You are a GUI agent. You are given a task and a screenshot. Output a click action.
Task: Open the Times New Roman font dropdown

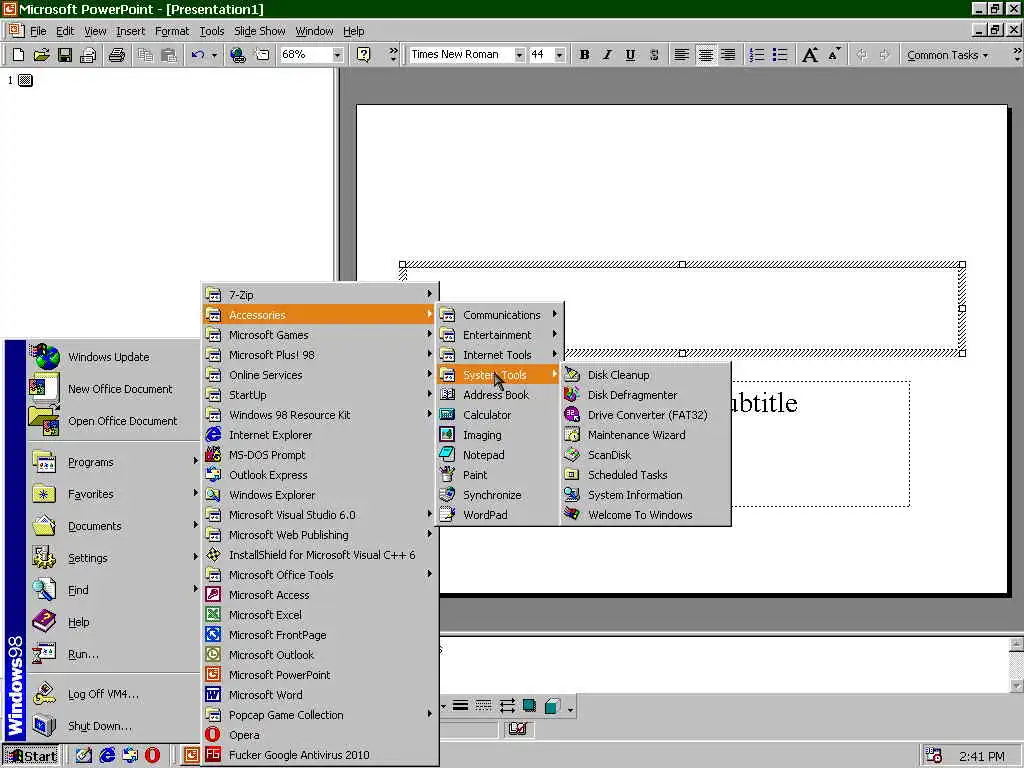[519, 55]
